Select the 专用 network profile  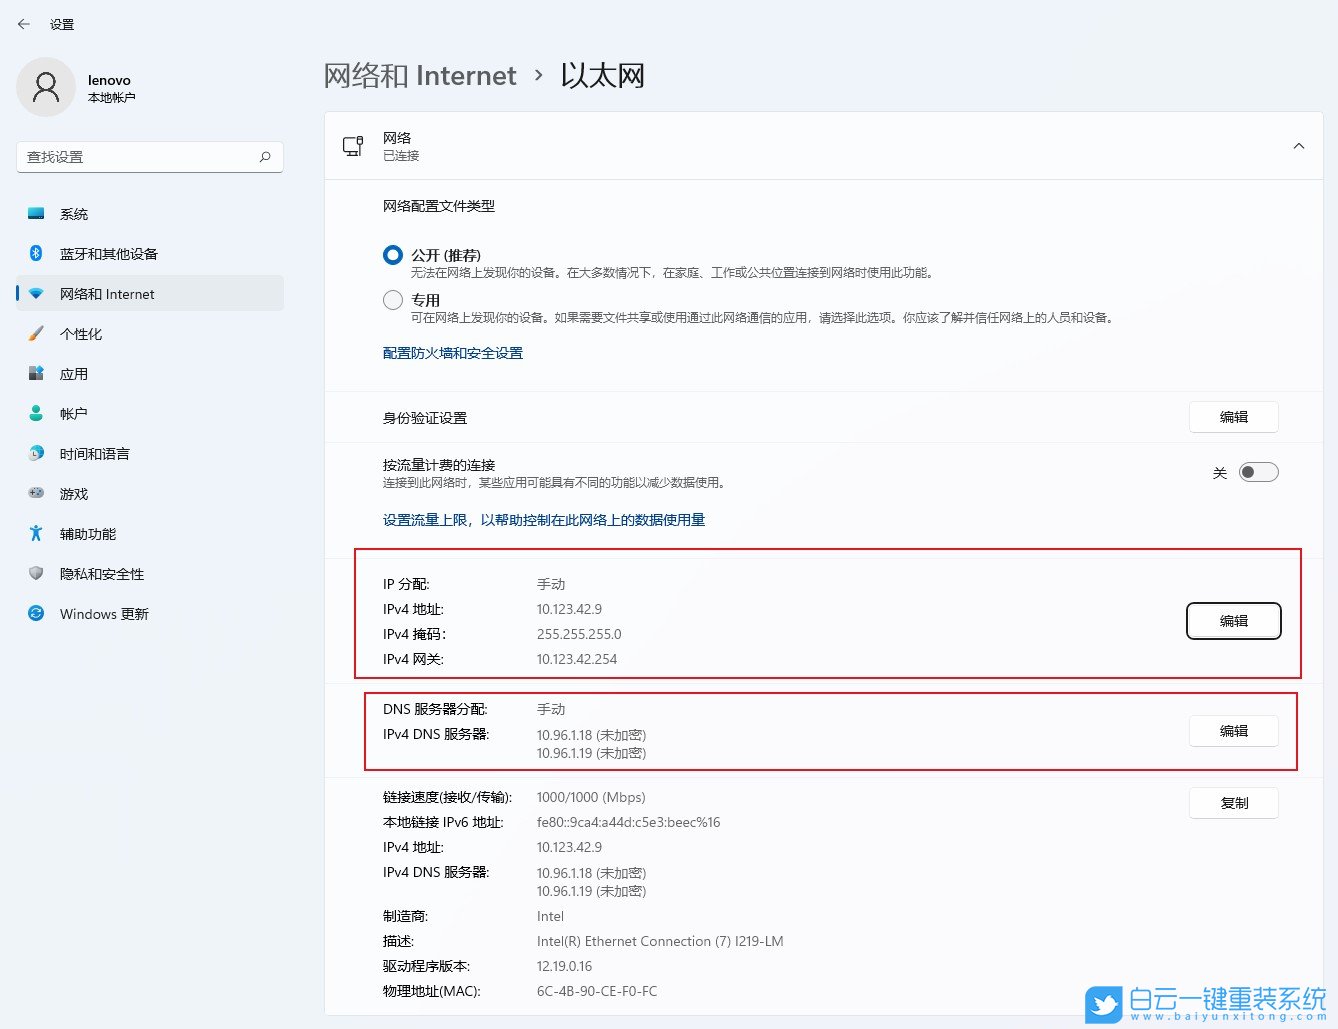tap(392, 299)
